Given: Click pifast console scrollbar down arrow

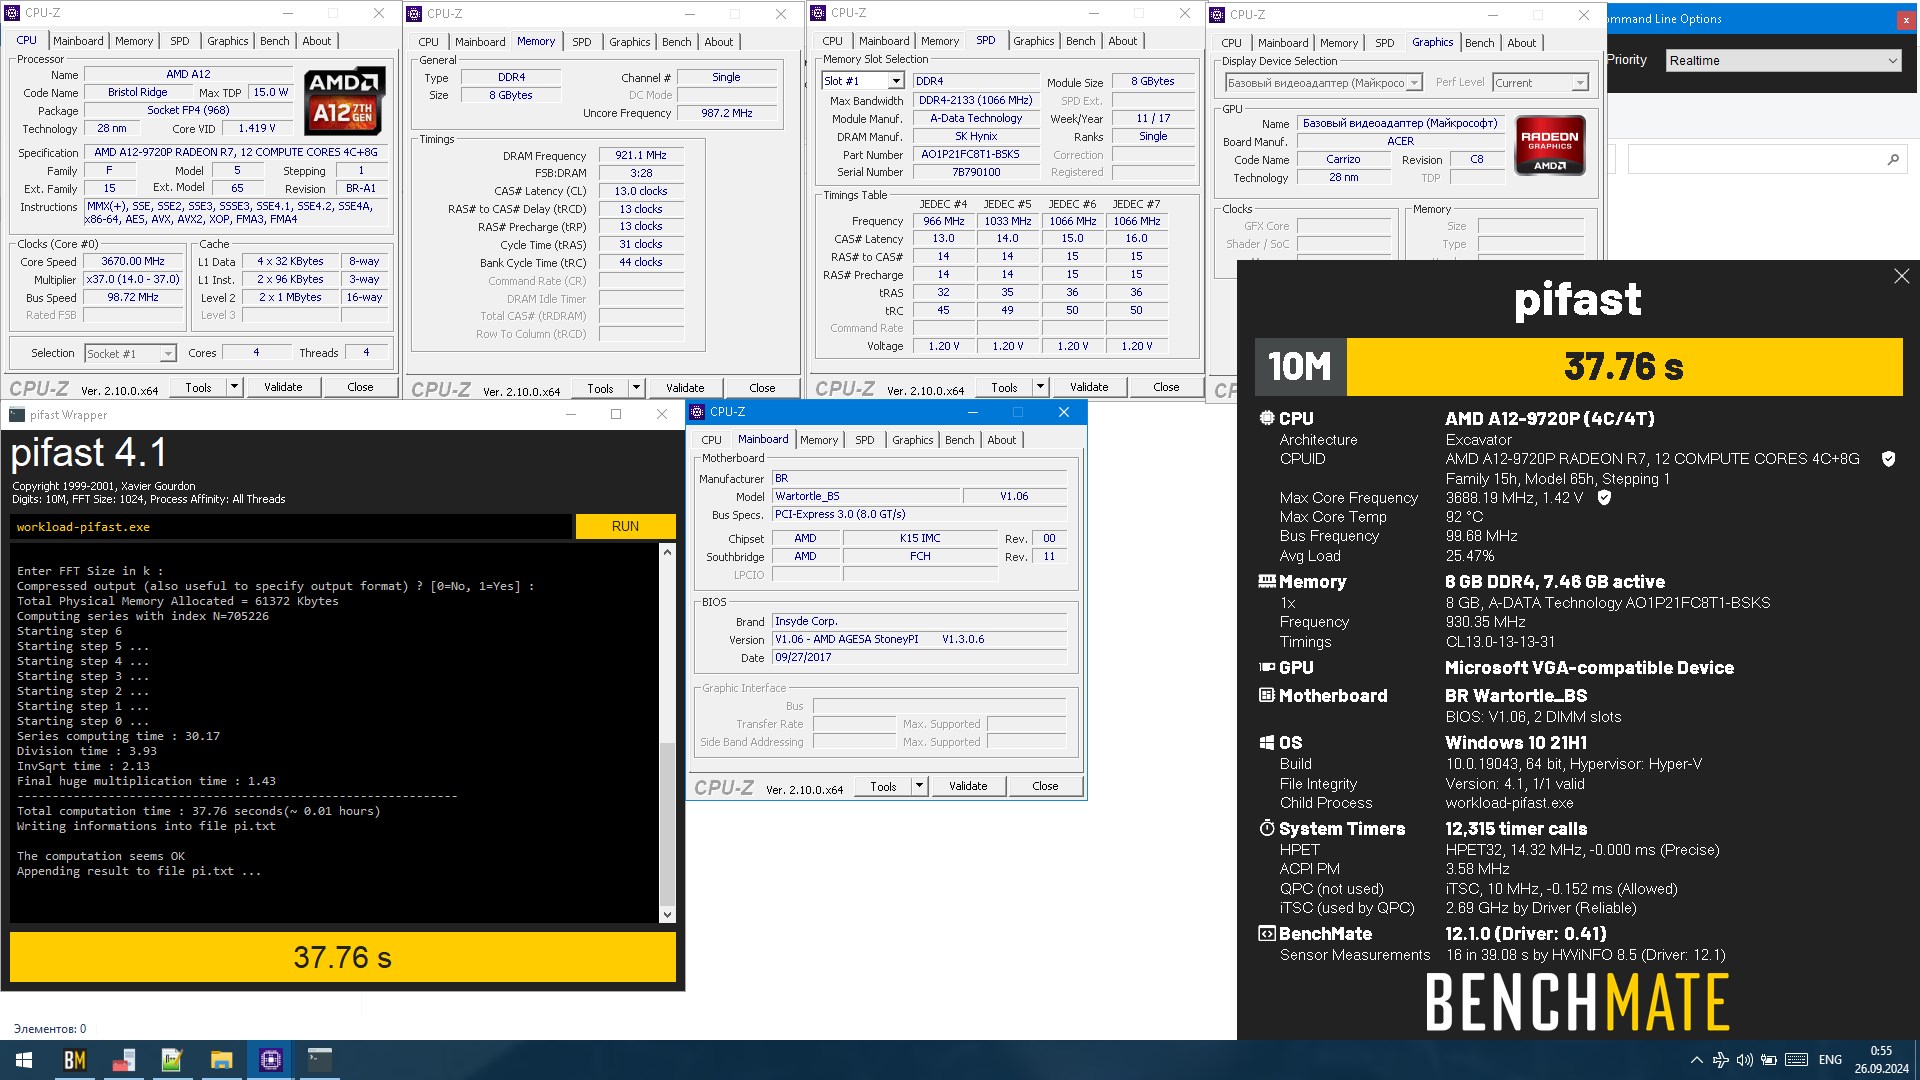Looking at the screenshot, I should [667, 914].
